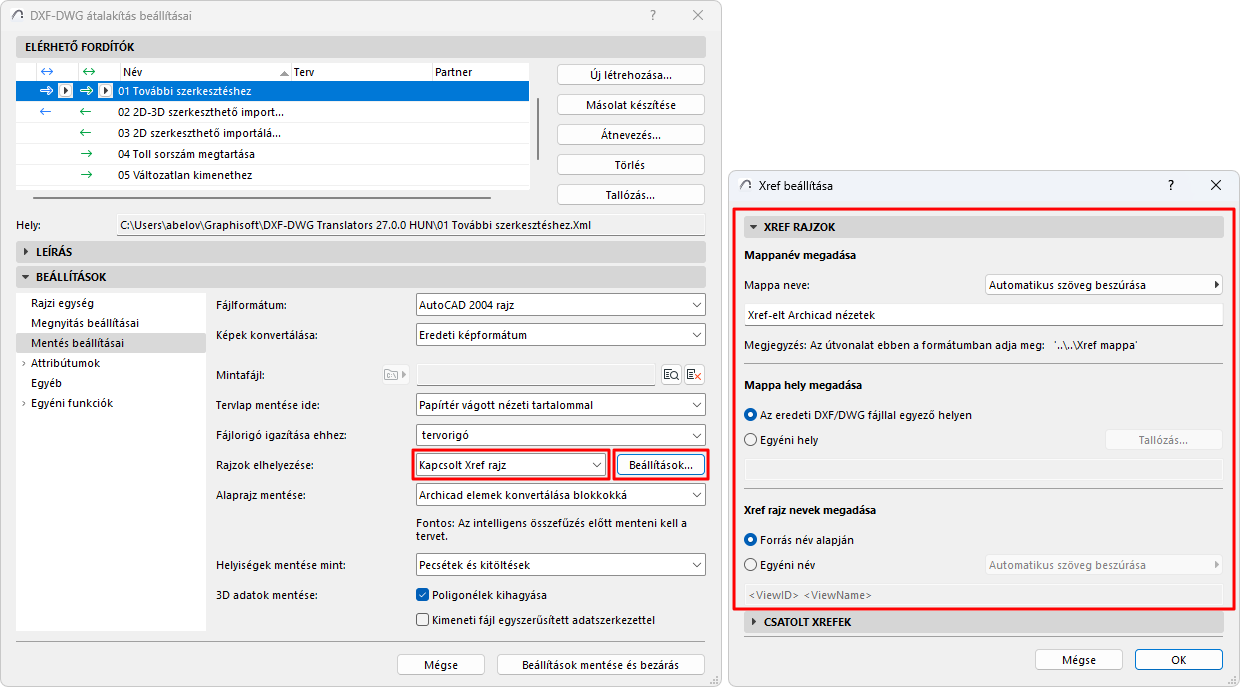Image resolution: width=1240 pixels, height=687 pixels.
Task: Click Törlés button
Action: tap(631, 165)
